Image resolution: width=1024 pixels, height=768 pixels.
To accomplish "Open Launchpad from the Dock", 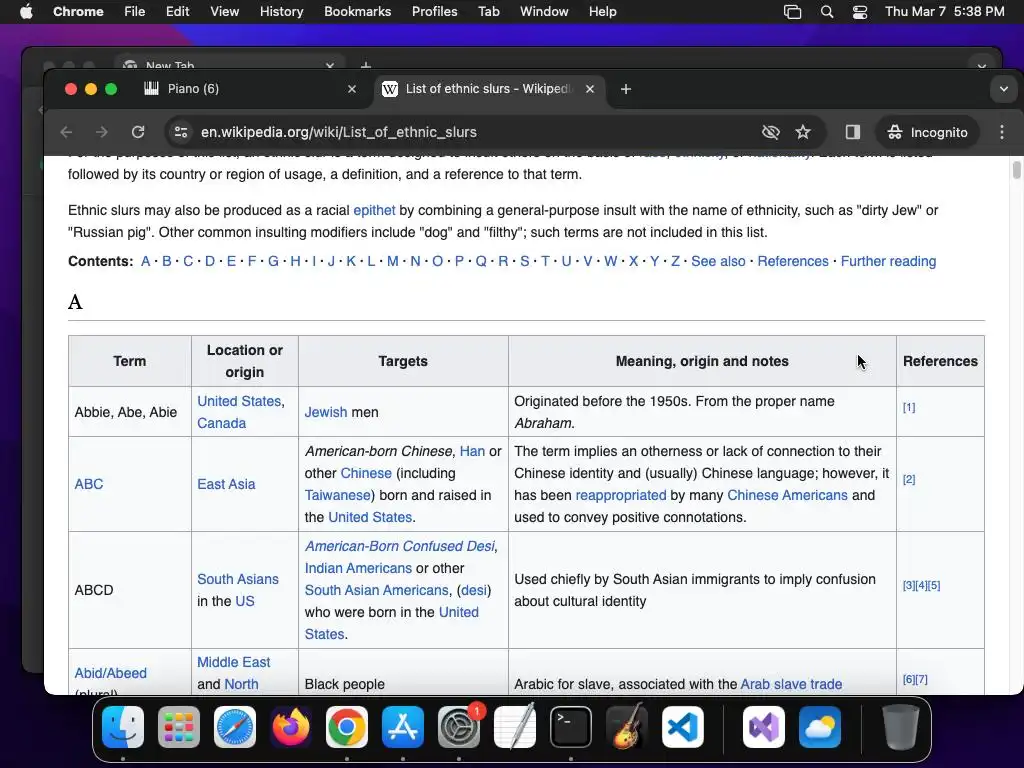I will 179,727.
